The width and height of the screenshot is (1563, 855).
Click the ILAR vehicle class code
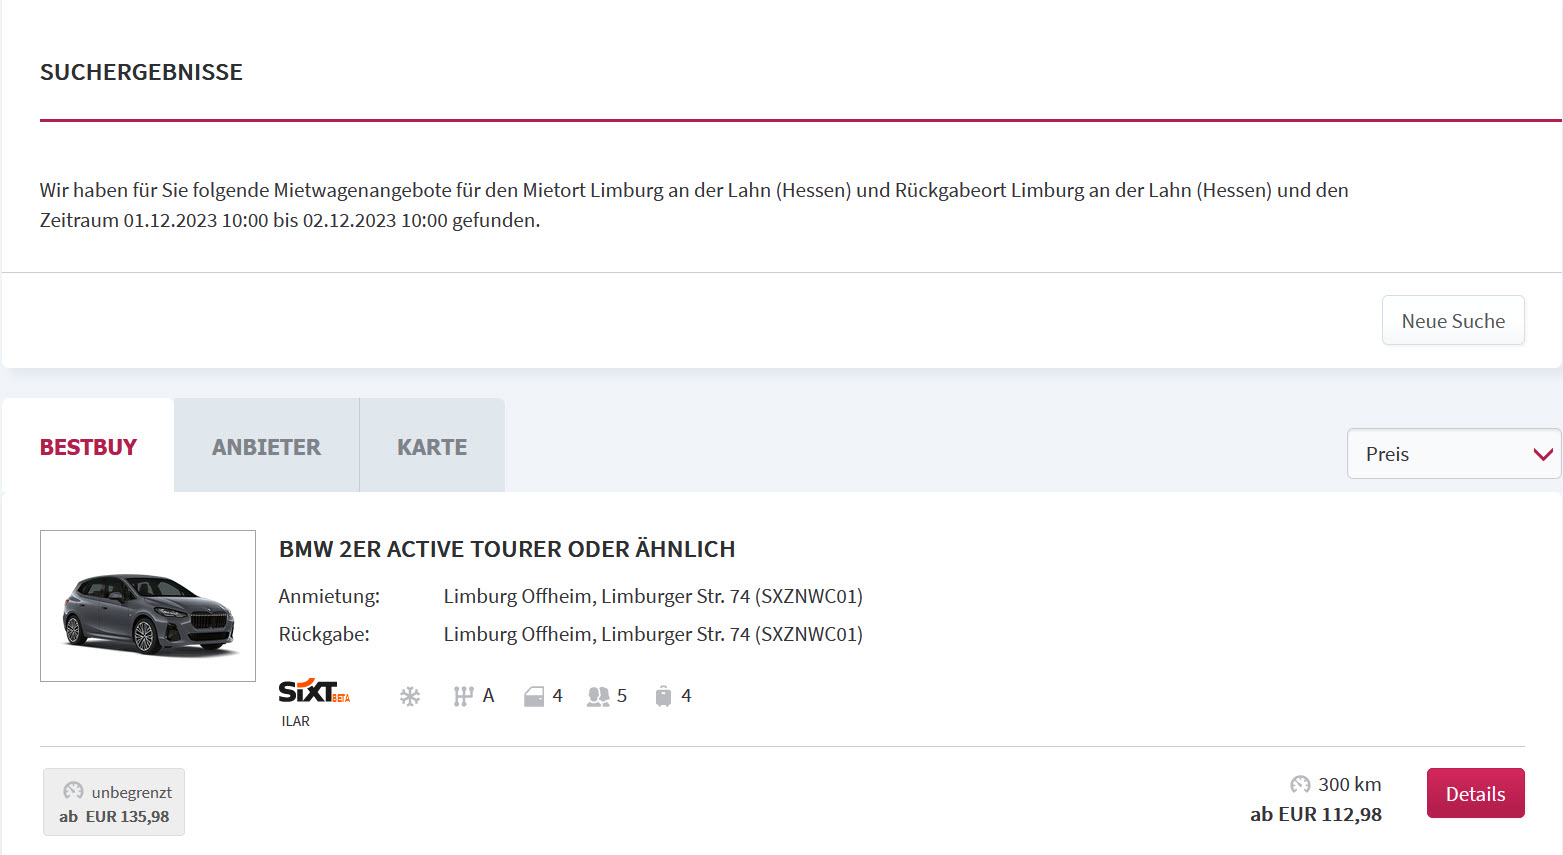296,721
